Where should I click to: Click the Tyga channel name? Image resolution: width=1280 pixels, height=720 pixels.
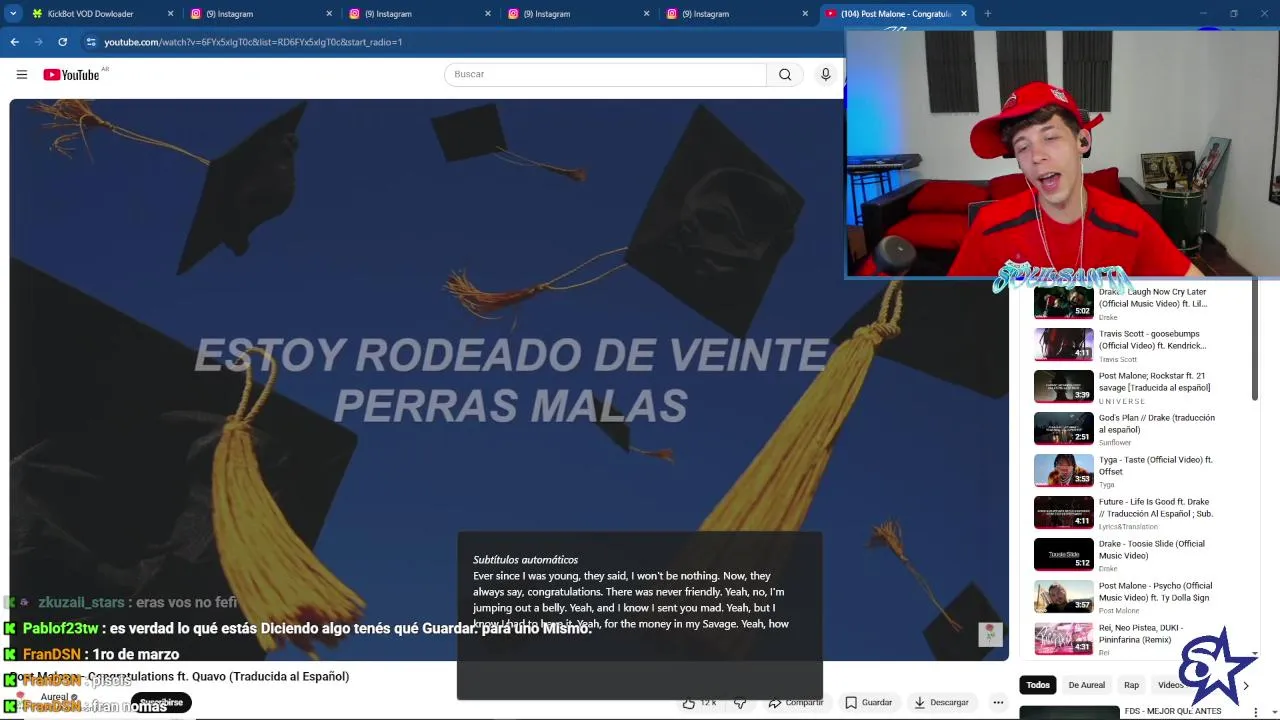(1107, 485)
